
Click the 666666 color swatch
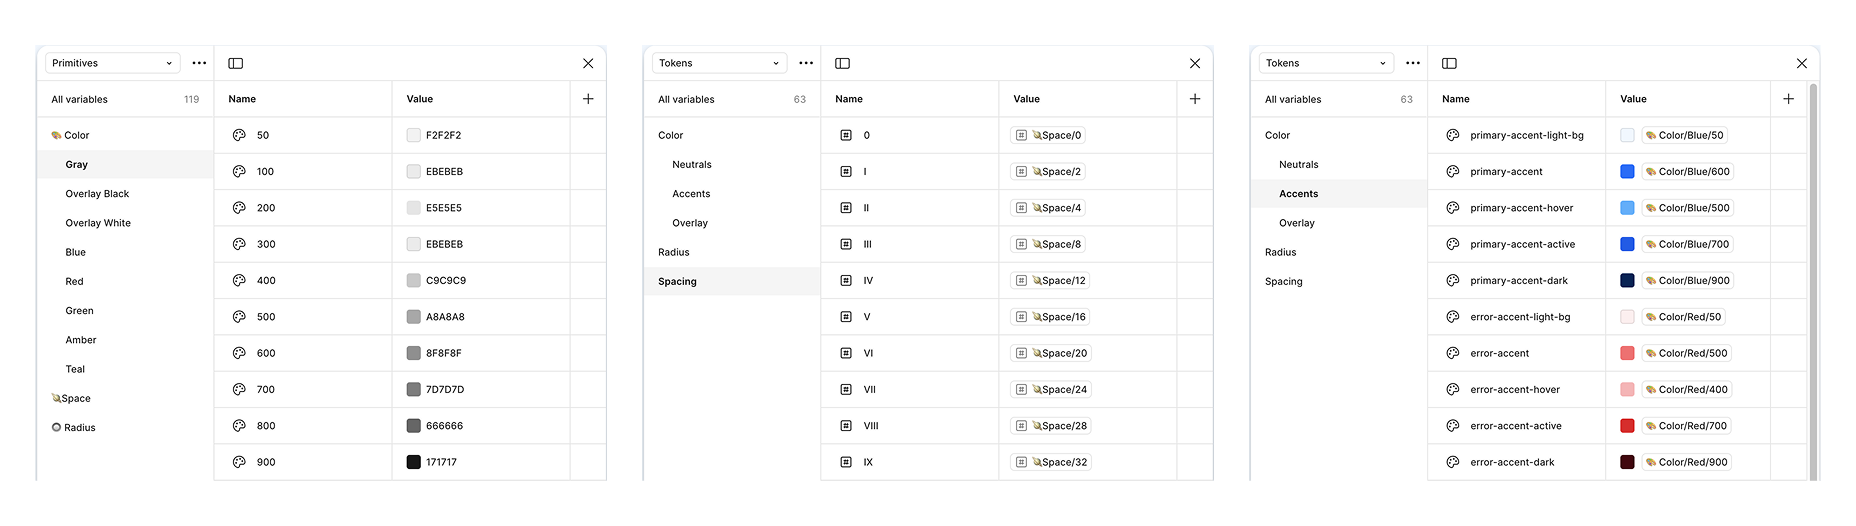point(414,426)
